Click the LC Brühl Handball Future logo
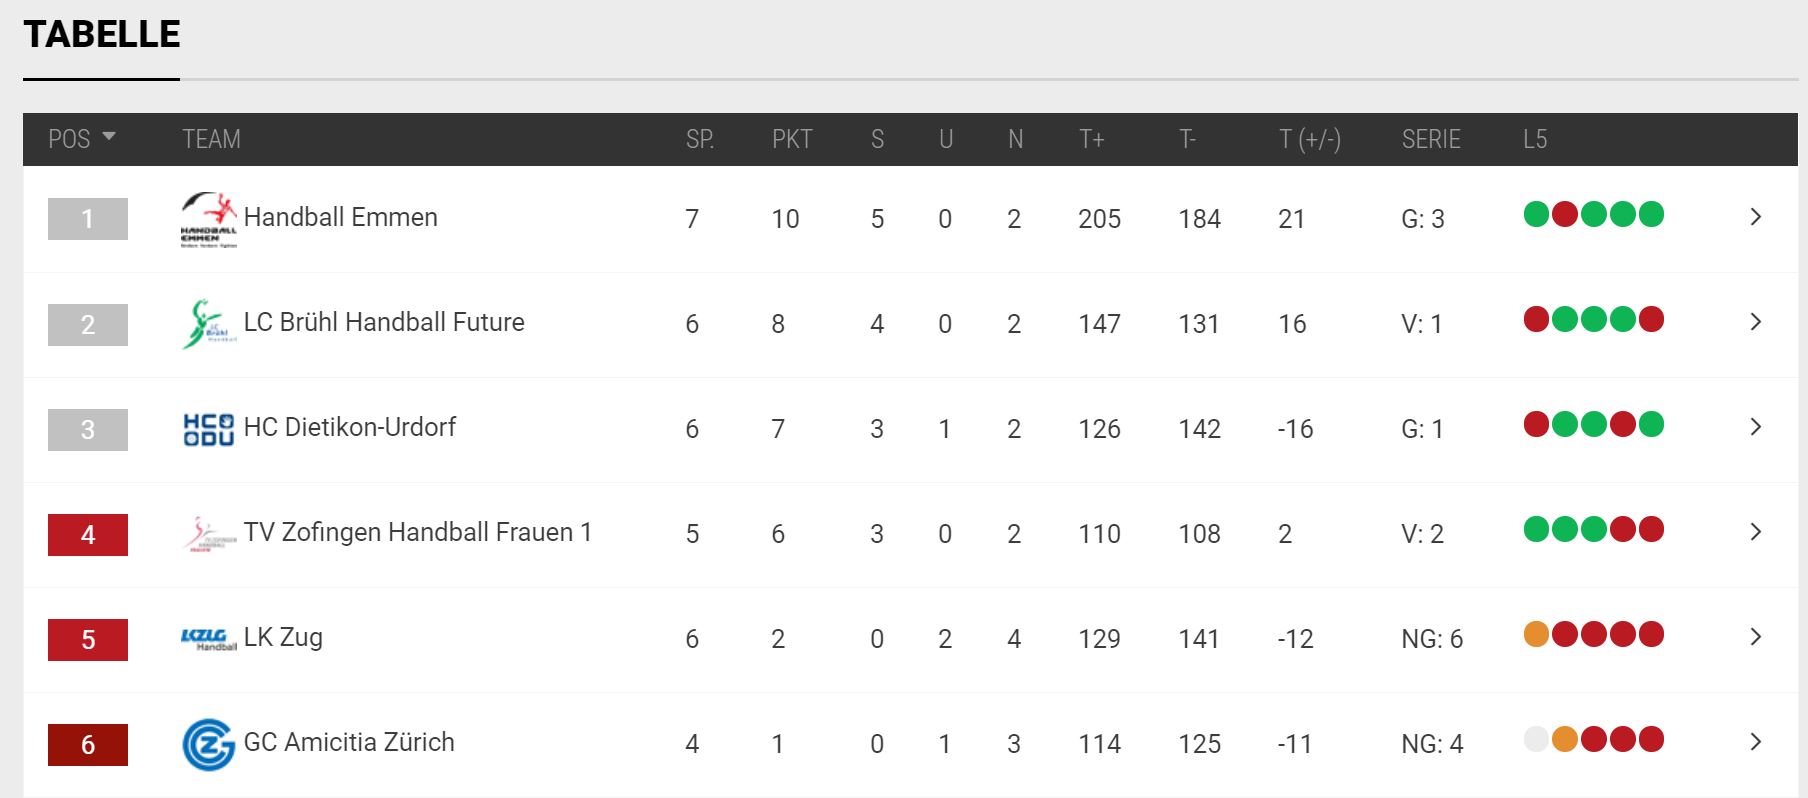1808x798 pixels. 209,323
